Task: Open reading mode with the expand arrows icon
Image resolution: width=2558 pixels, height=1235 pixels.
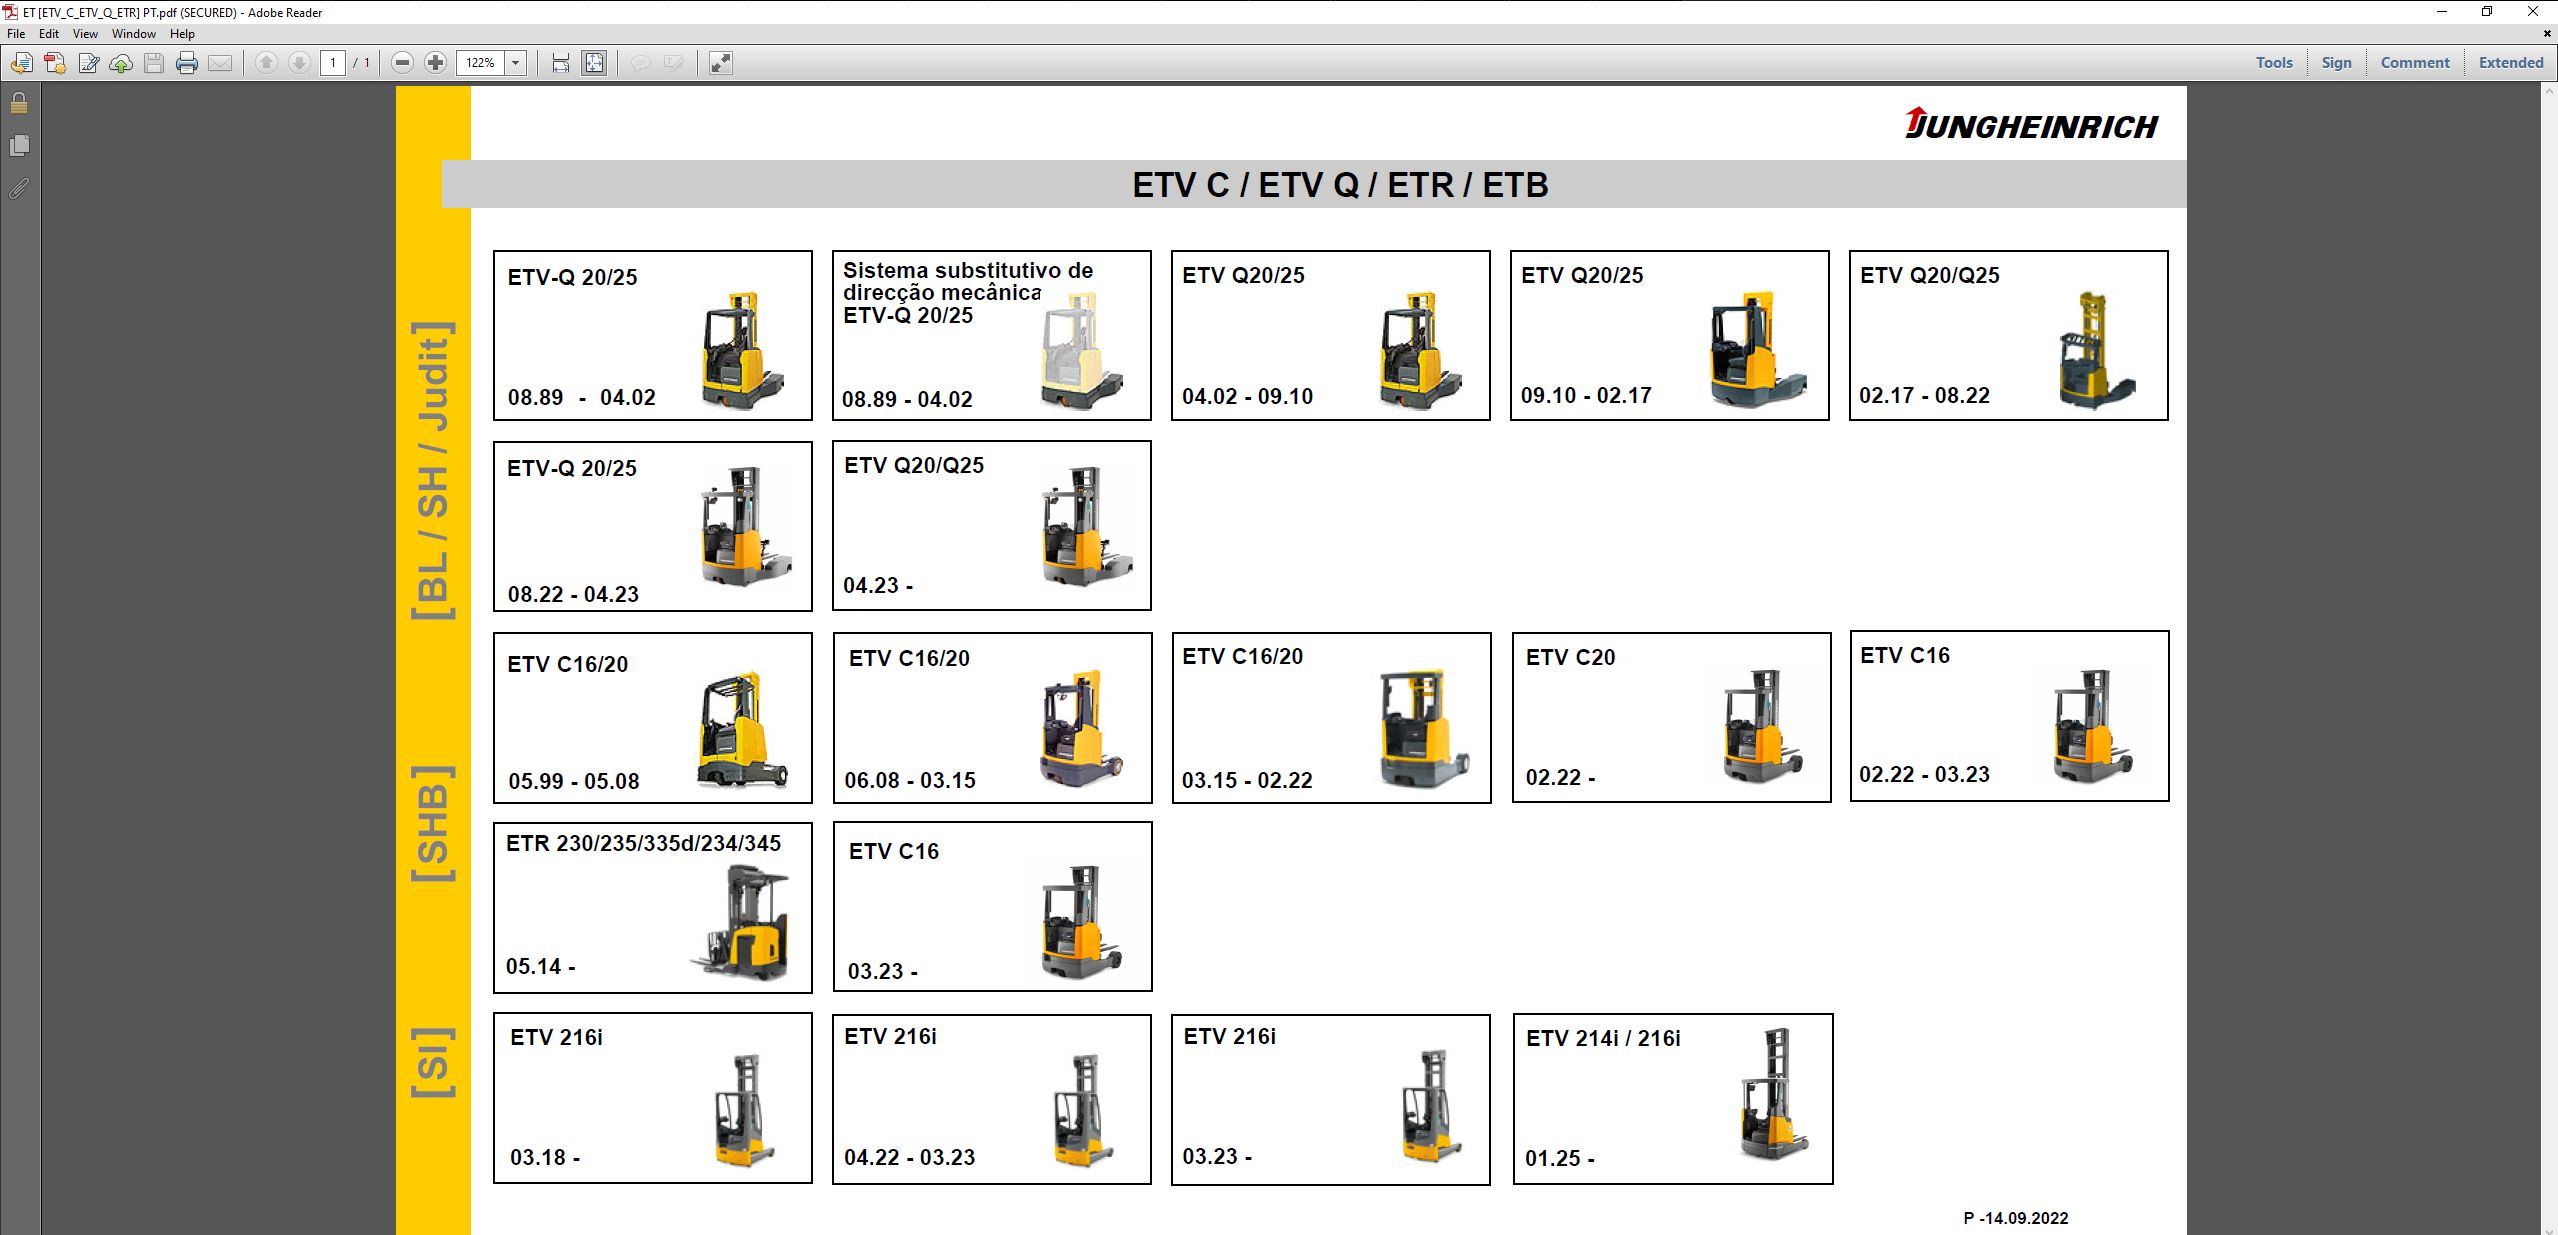Action: [720, 62]
